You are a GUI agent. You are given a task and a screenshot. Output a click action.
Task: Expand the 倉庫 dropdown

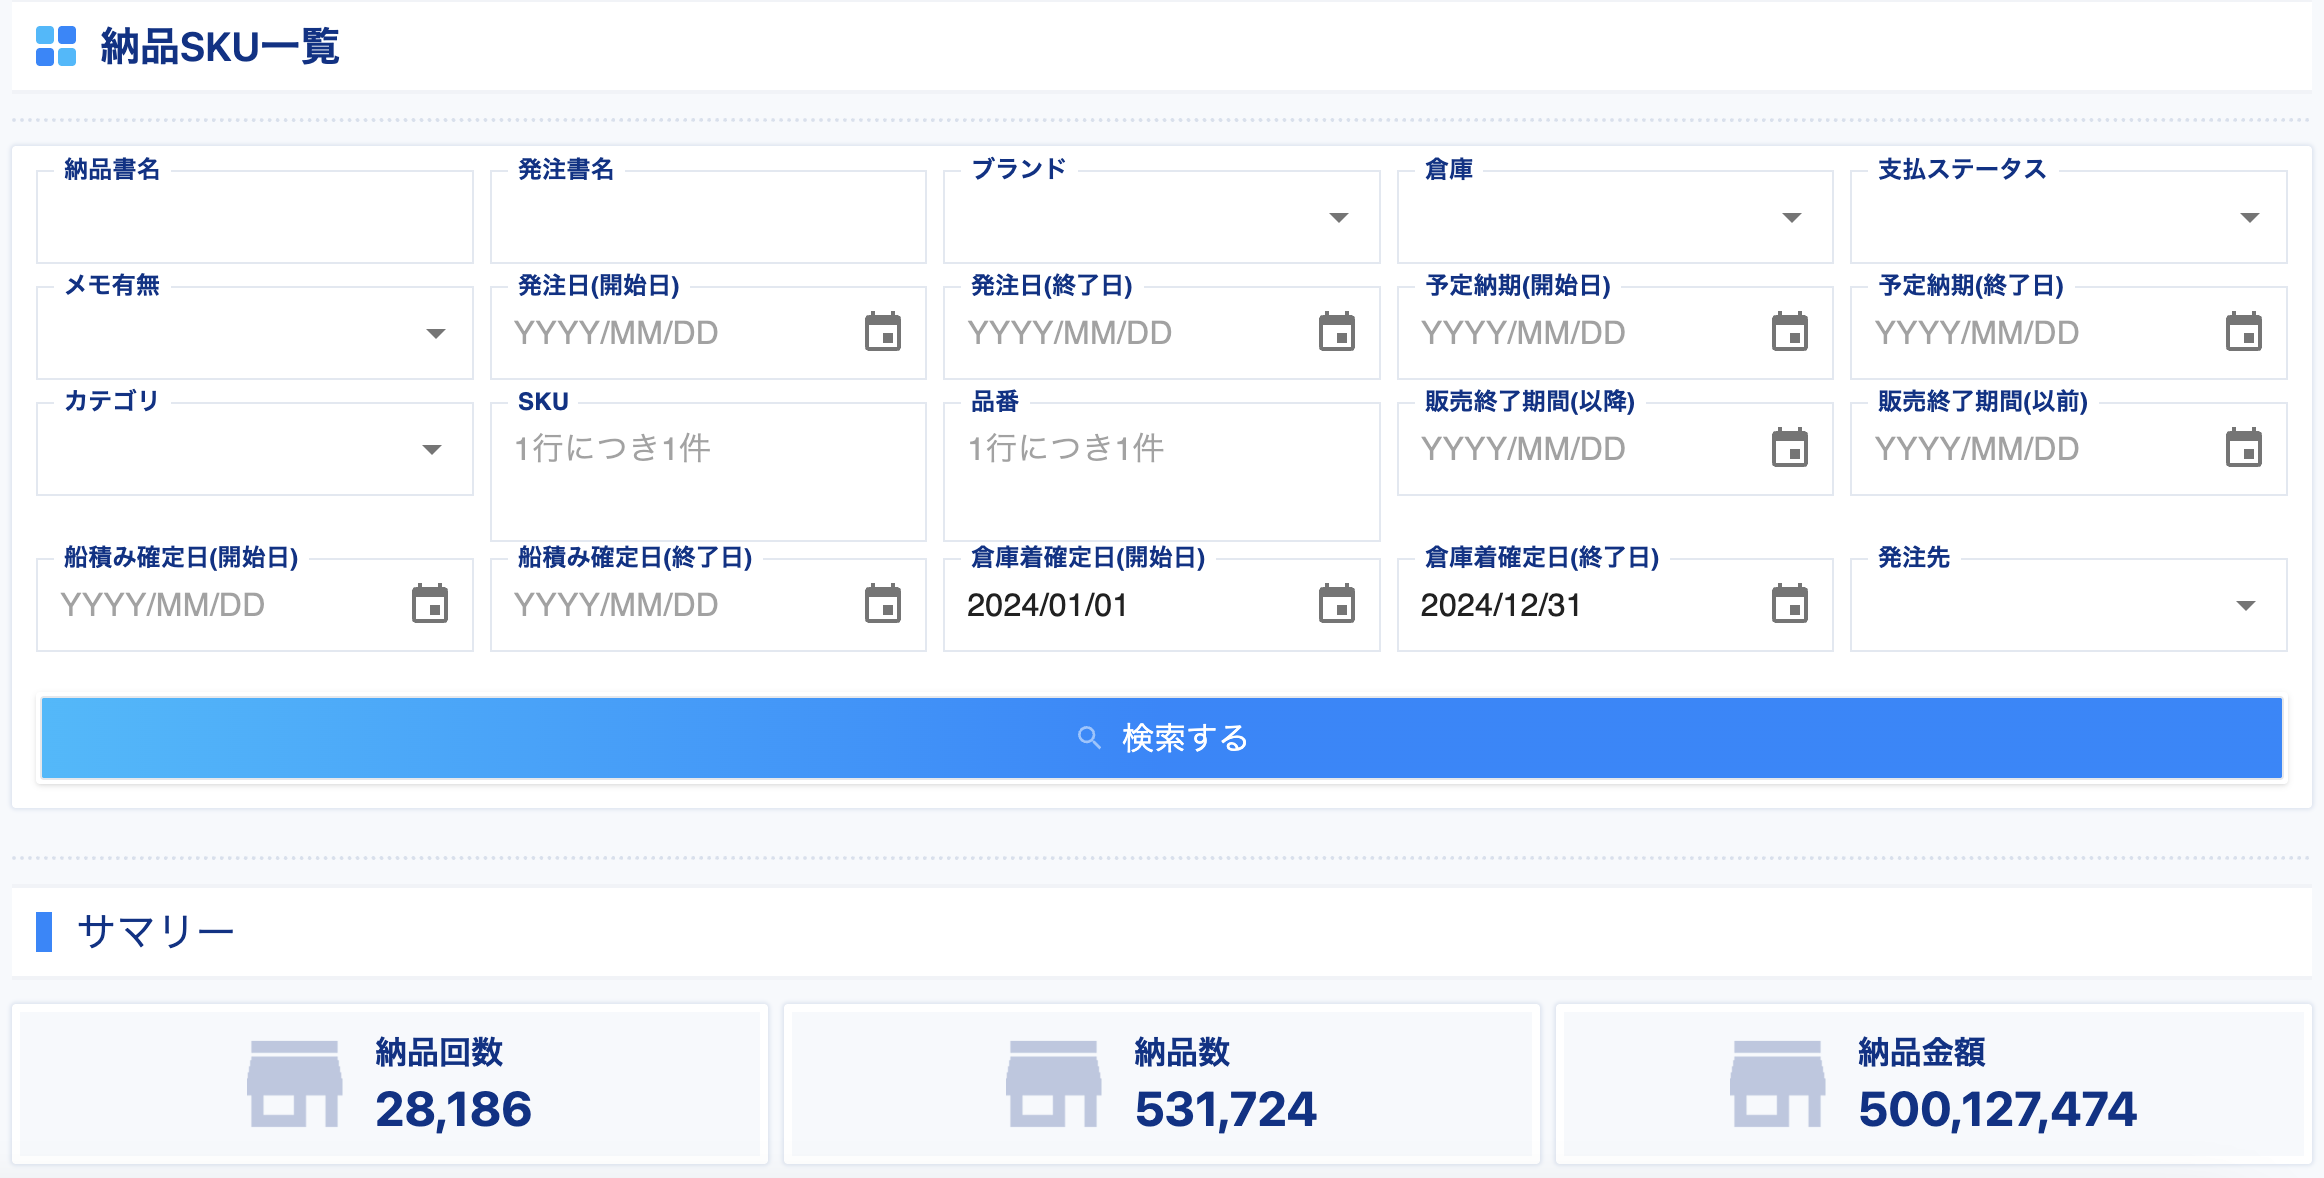(1792, 218)
